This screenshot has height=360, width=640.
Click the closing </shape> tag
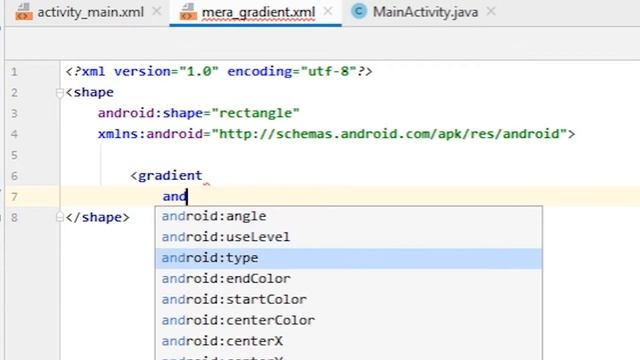(x=97, y=217)
